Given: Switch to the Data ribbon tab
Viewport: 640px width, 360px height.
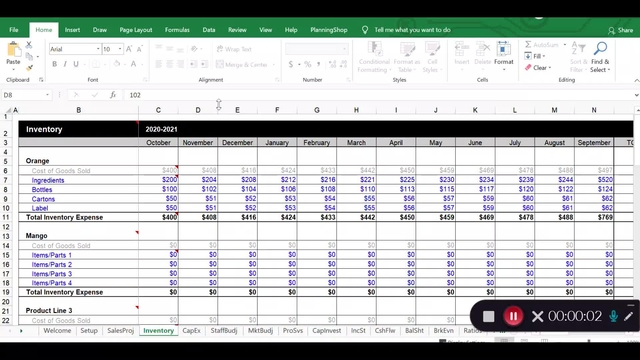Looking at the screenshot, I should (209, 30).
